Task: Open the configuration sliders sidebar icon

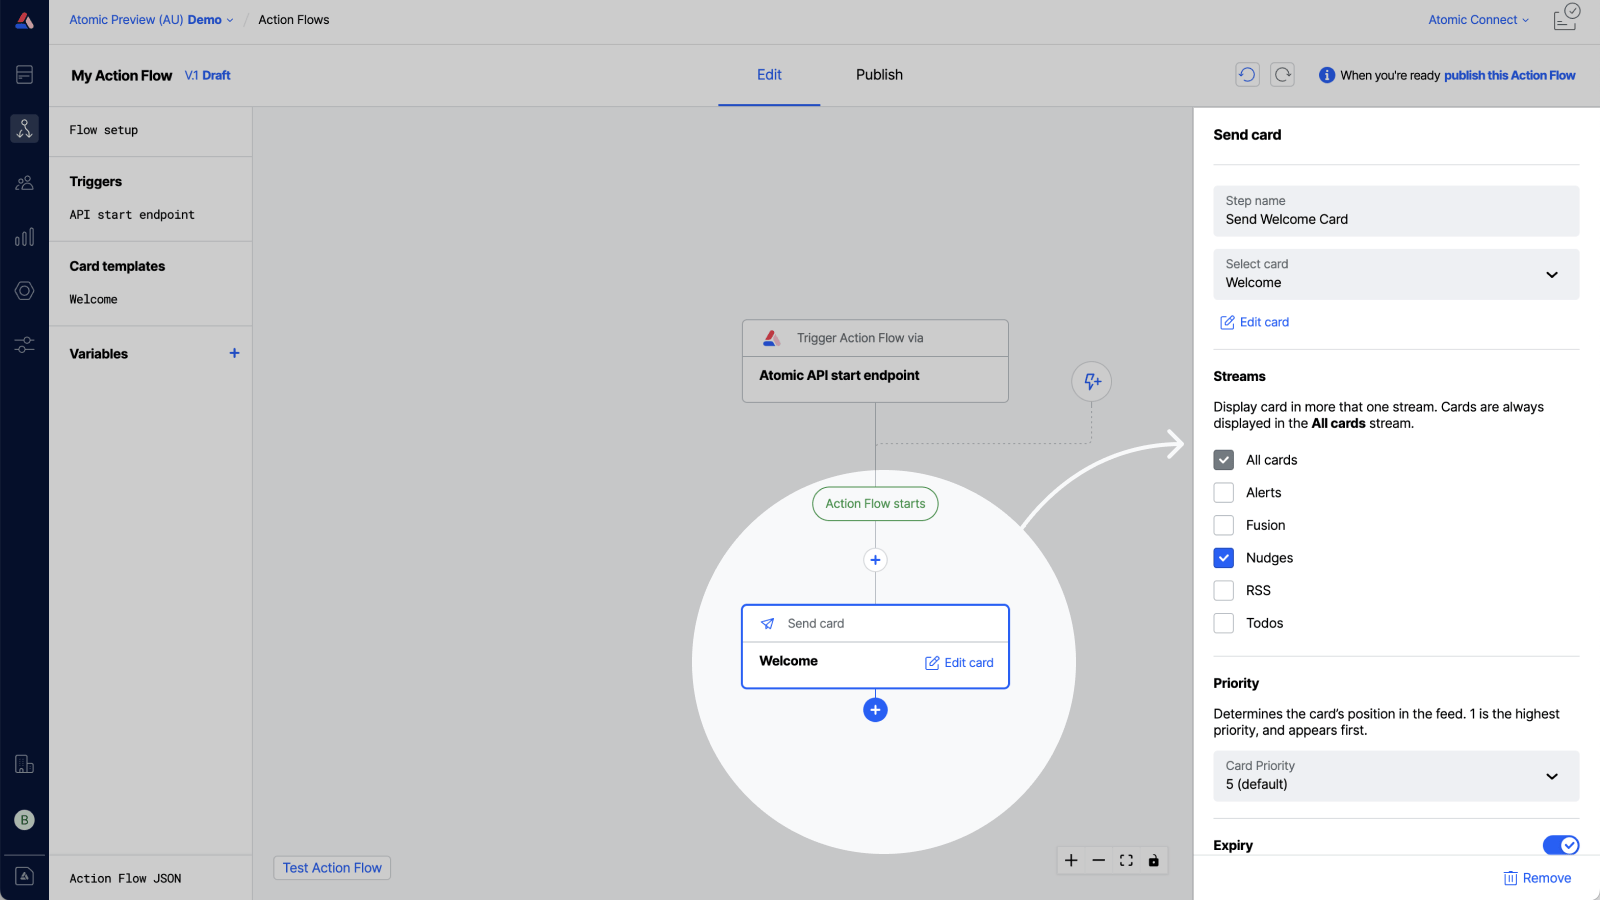Action: click(24, 345)
